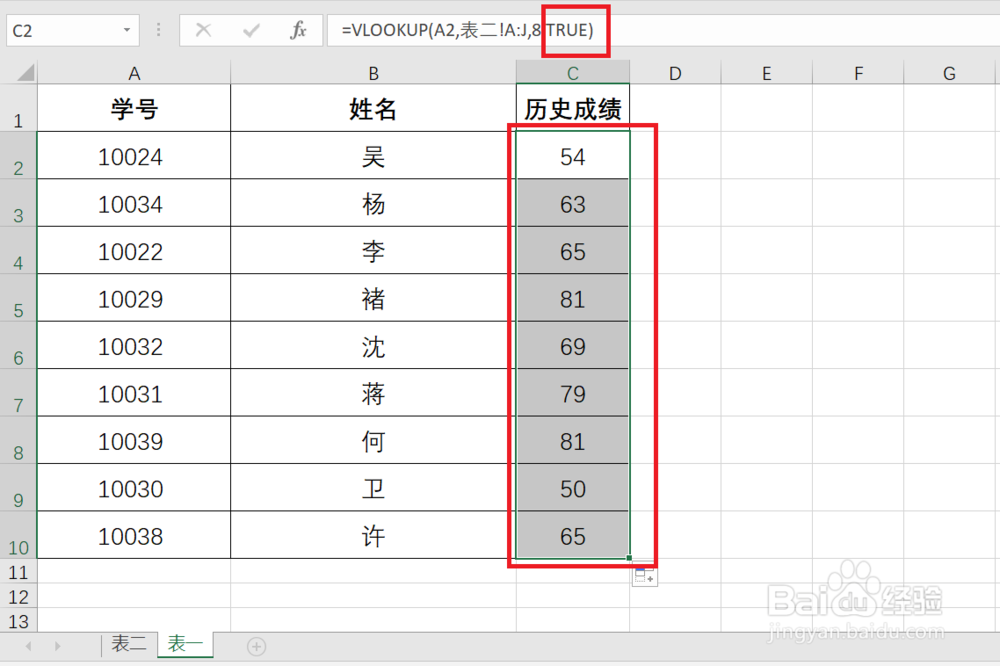1000x666 pixels.
Task: Click the cell containing score 81 in row 5
Action: [x=572, y=298]
